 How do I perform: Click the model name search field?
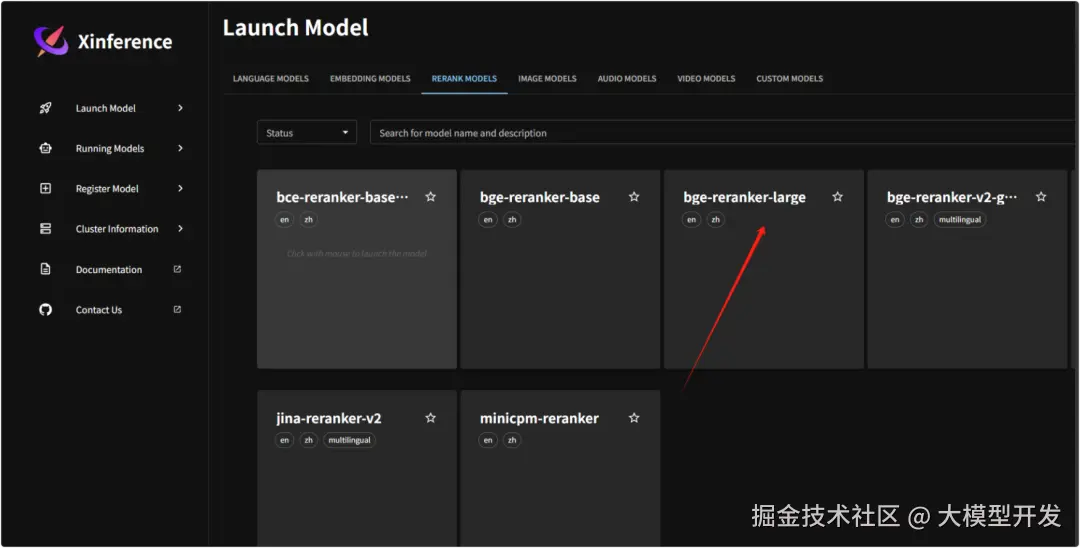723,133
